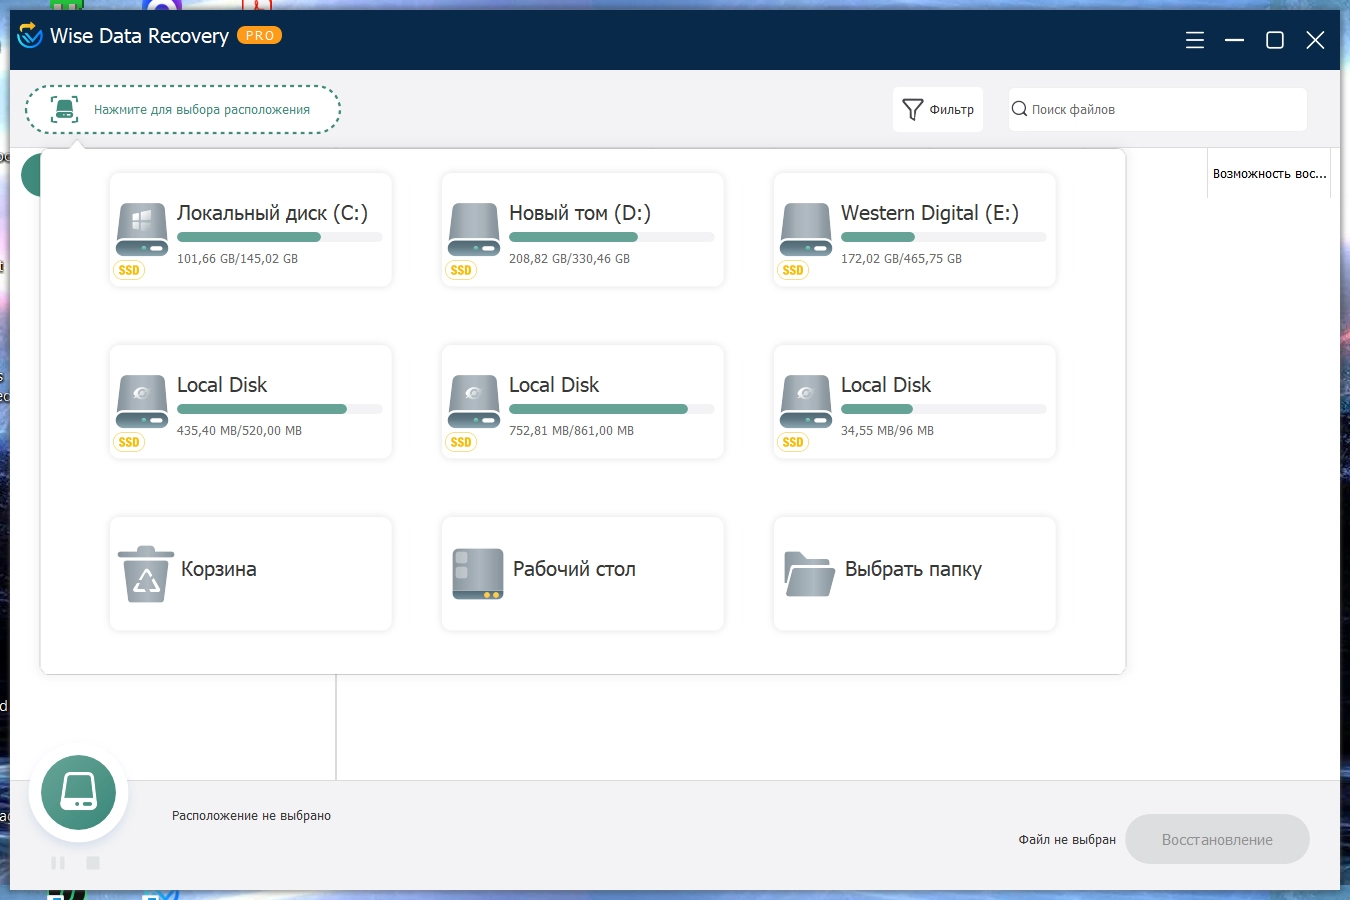Click SSD badge on 861,00 MB Local Disk
Viewport: 1350px width, 900px height.
pos(461,442)
